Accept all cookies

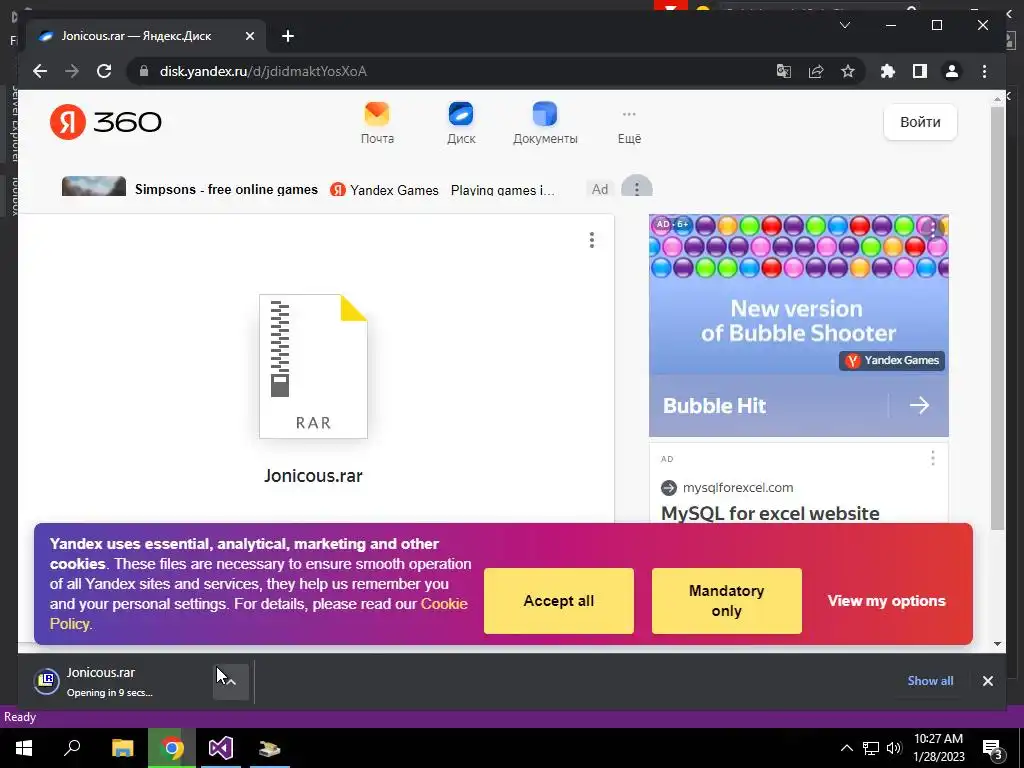[558, 601]
